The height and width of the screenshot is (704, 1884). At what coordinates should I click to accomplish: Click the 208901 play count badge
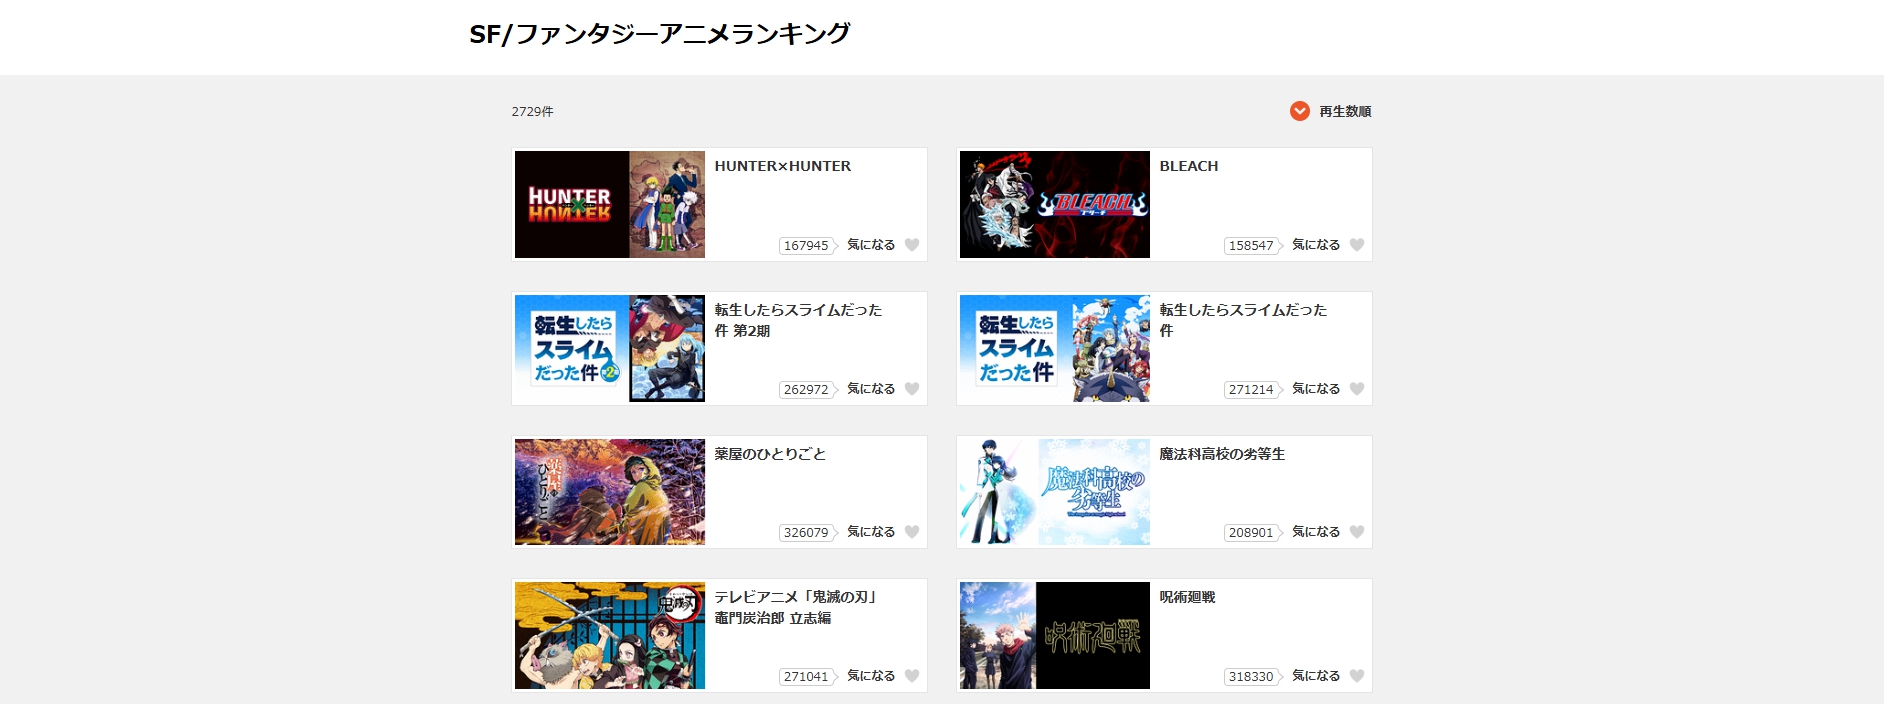coord(1253,533)
